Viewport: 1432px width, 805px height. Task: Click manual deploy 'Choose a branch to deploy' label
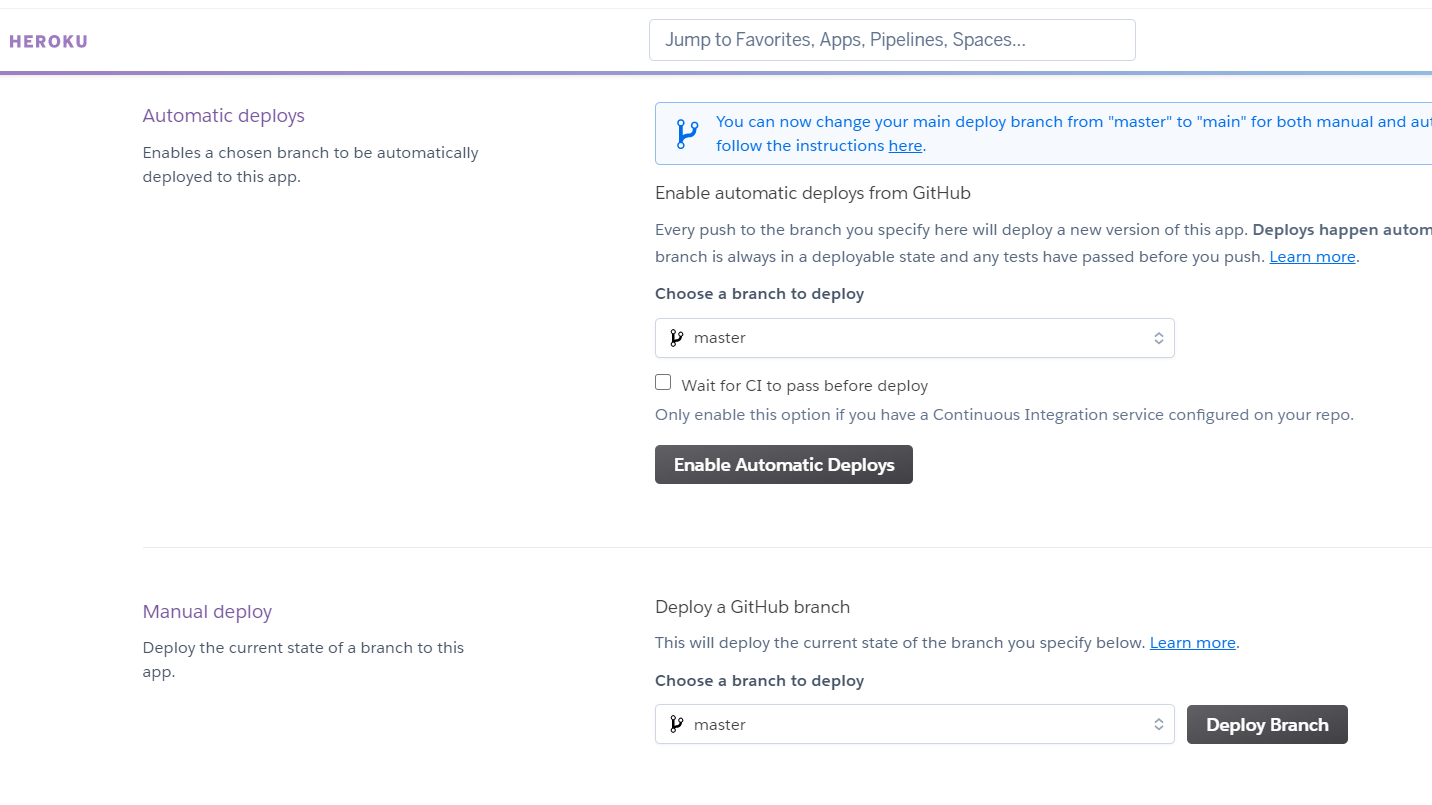[x=759, y=681]
